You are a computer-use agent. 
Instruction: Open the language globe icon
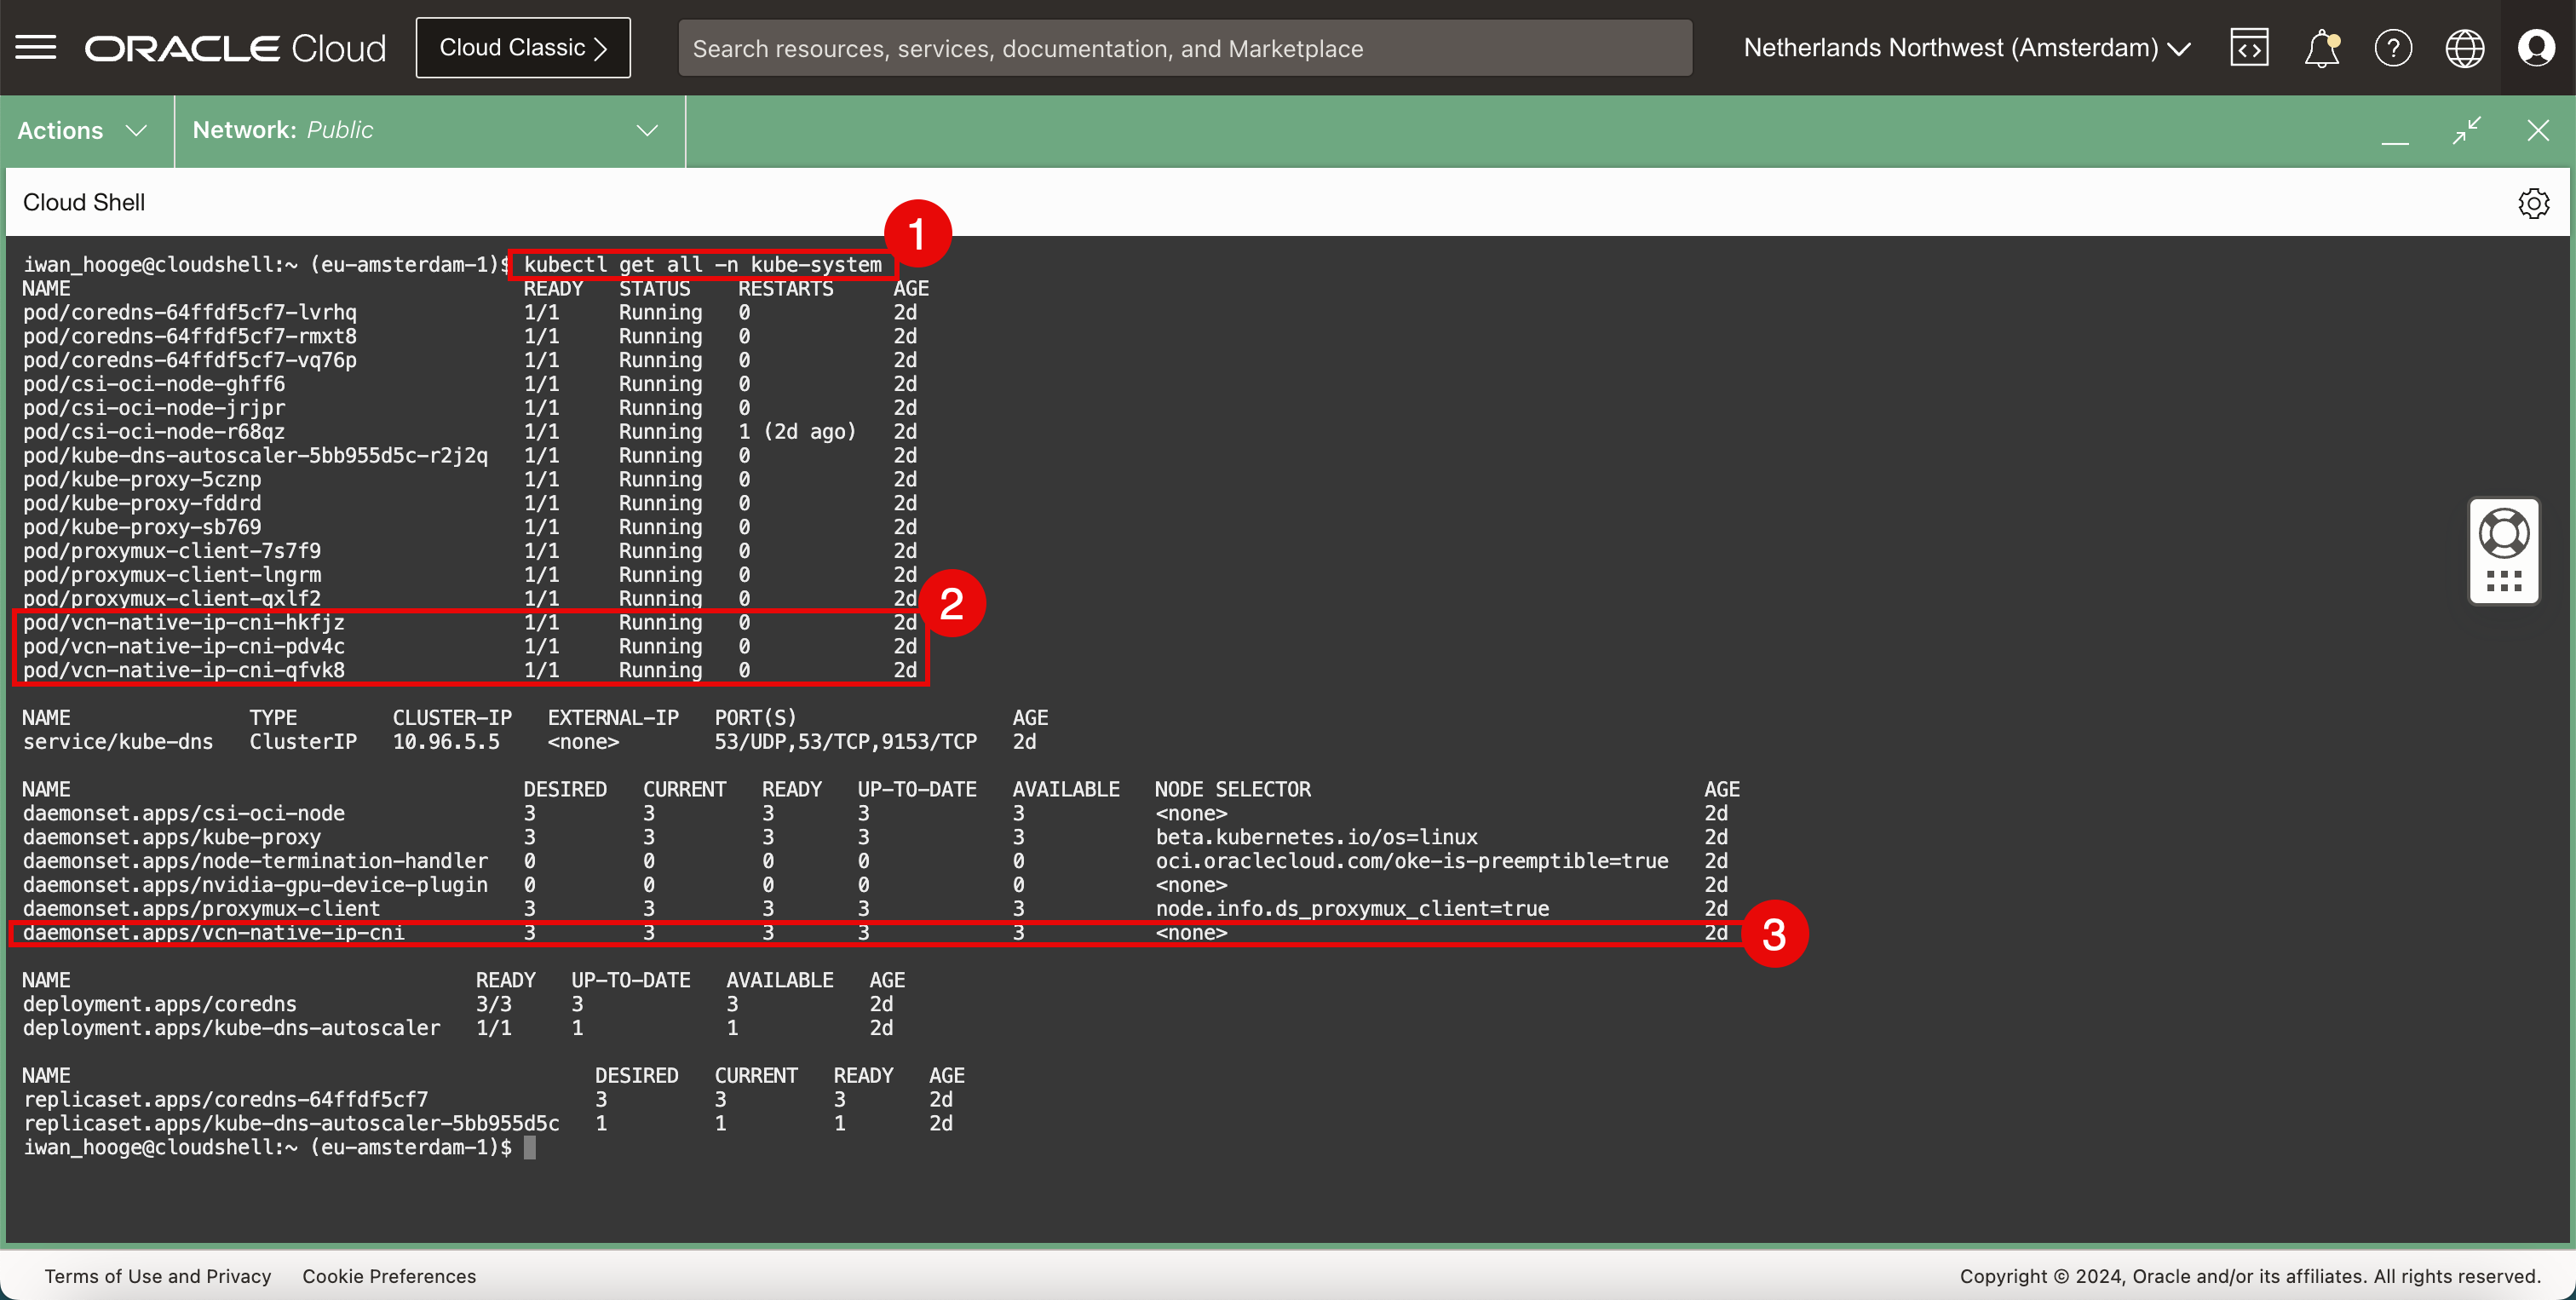coord(2464,47)
